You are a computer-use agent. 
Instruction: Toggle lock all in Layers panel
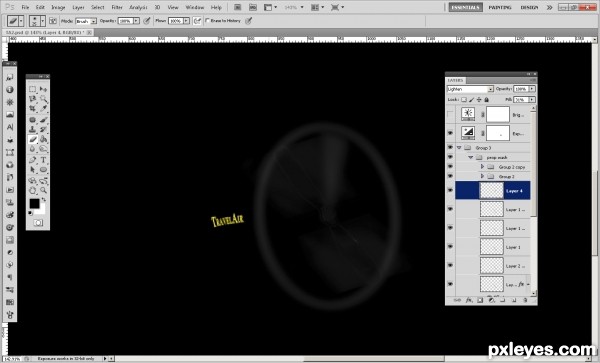click(486, 99)
